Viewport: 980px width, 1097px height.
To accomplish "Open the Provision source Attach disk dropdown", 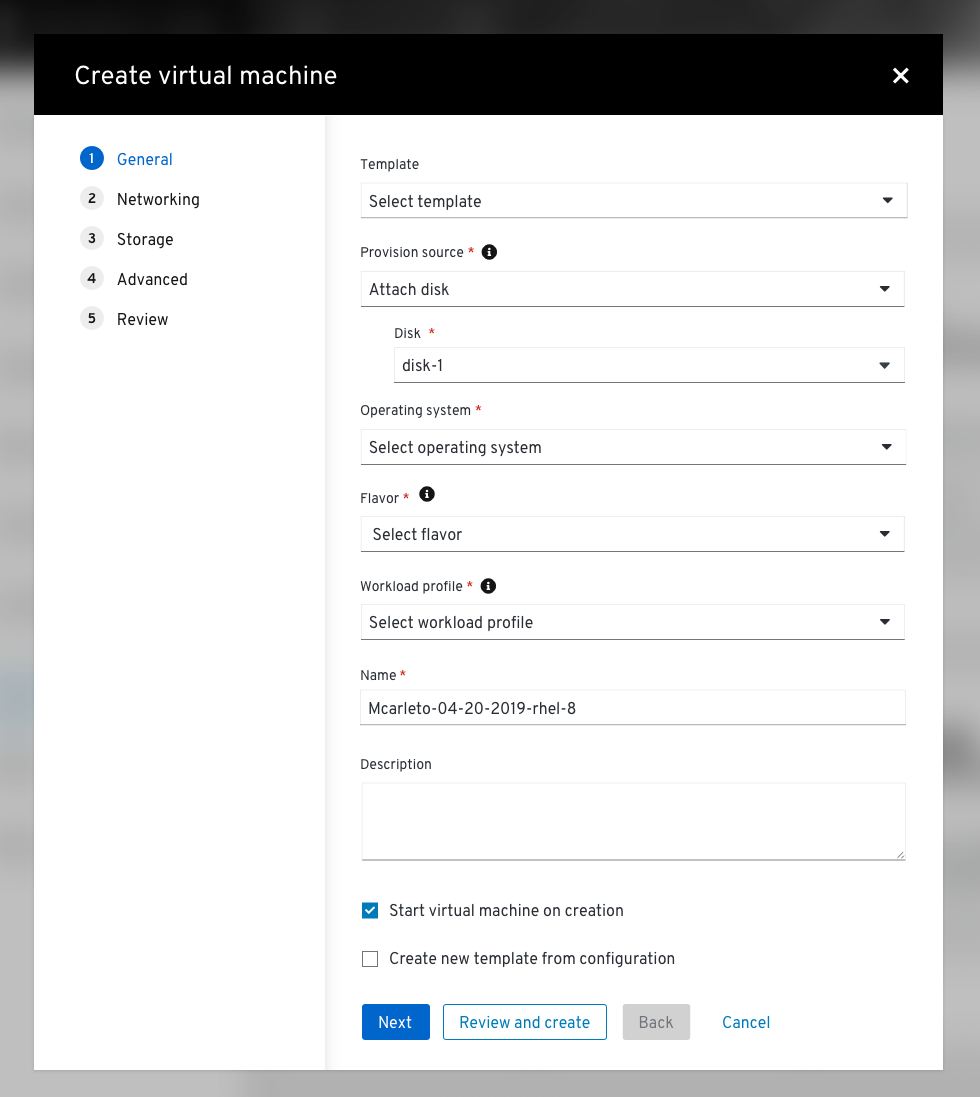I will 632,289.
